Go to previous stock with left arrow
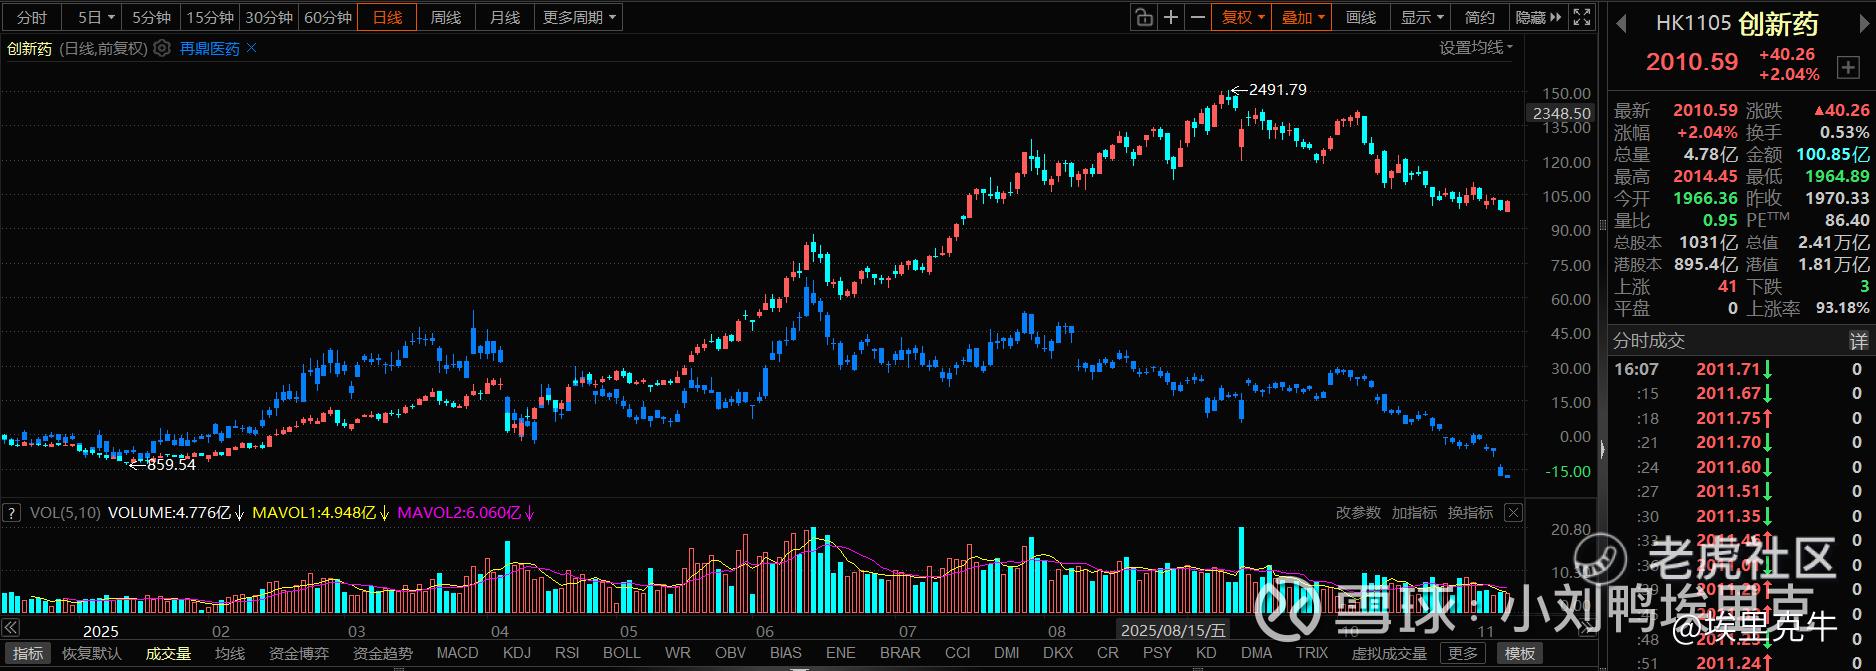 pyautogui.click(x=1622, y=24)
